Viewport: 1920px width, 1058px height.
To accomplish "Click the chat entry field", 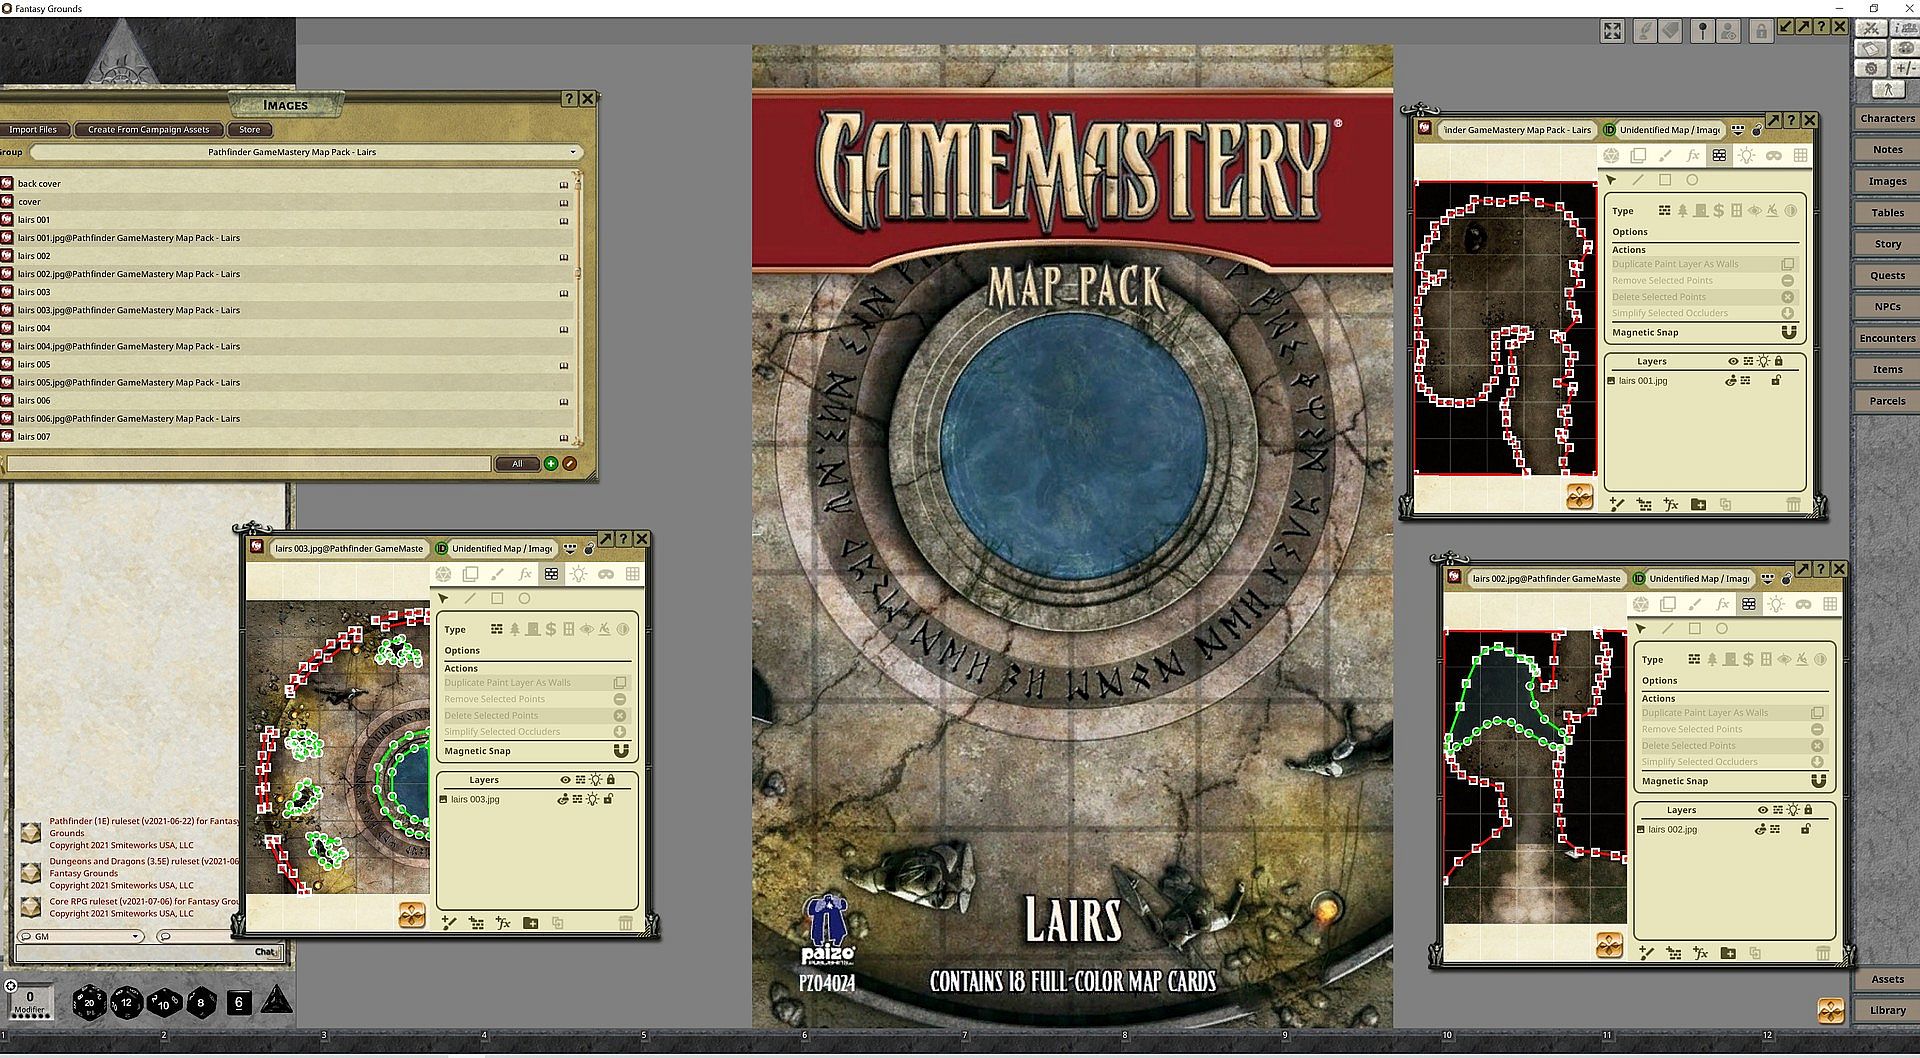I will click(148, 952).
